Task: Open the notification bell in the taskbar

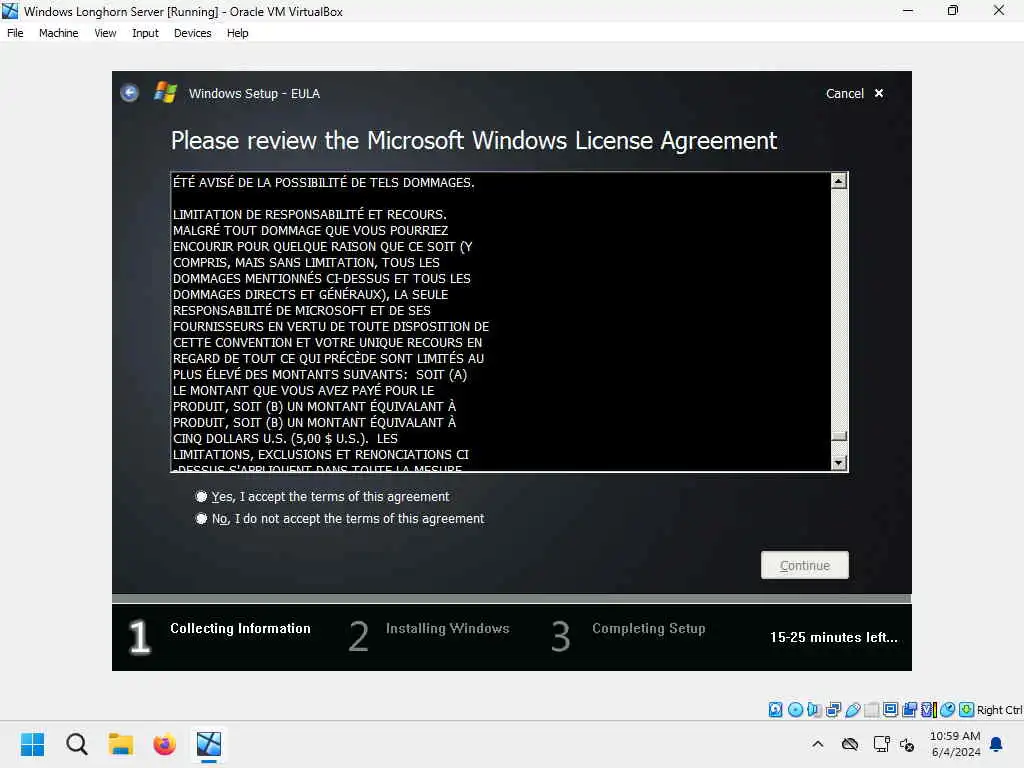Action: click(x=997, y=744)
